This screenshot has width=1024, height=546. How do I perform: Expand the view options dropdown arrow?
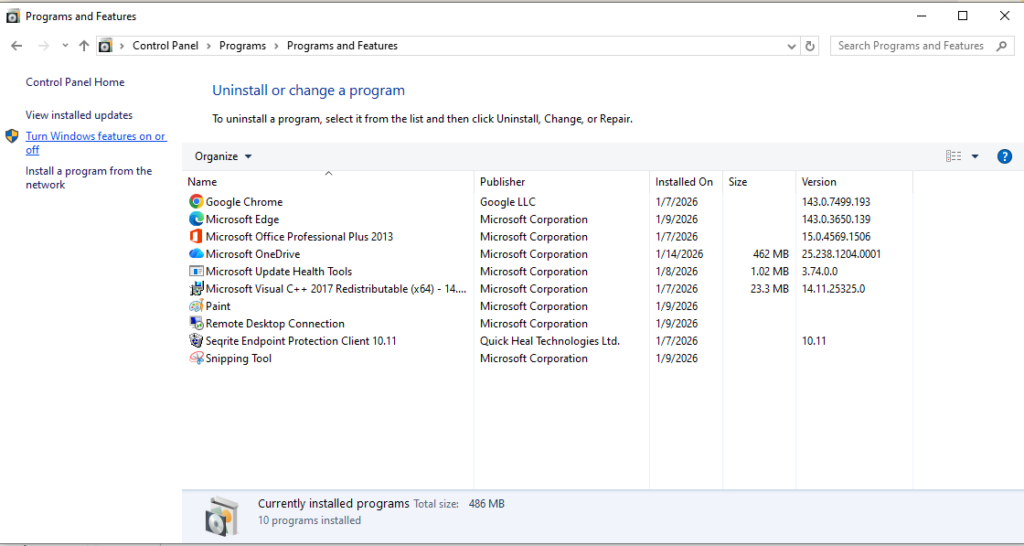[975, 156]
